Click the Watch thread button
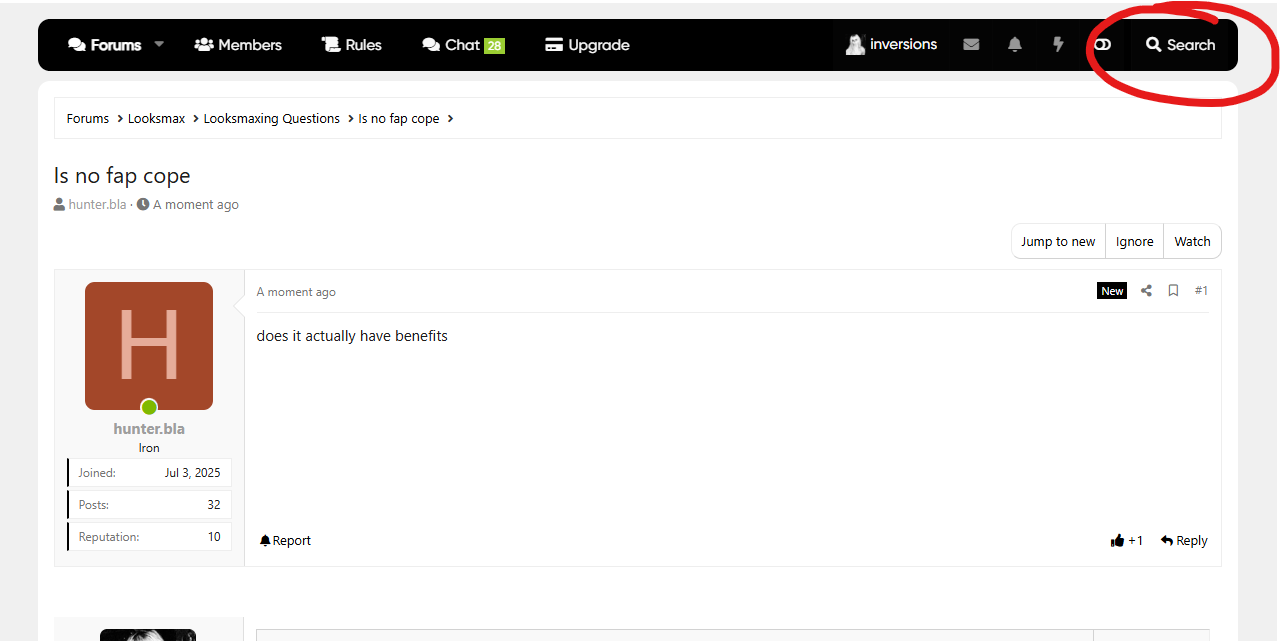The height and width of the screenshot is (641, 1280). tap(1192, 241)
